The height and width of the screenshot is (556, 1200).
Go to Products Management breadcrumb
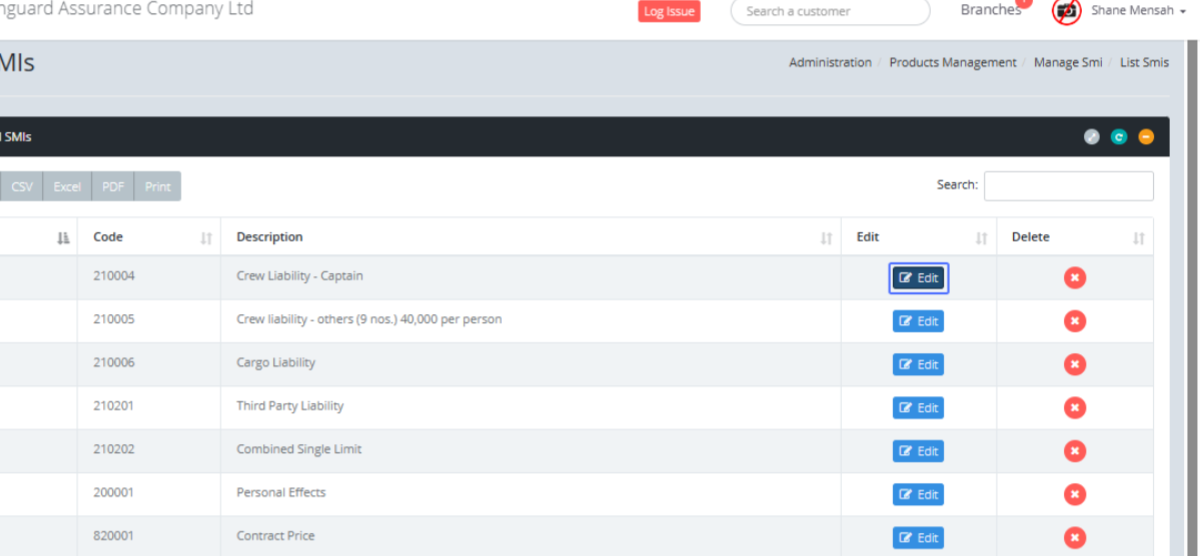pyautogui.click(x=952, y=62)
